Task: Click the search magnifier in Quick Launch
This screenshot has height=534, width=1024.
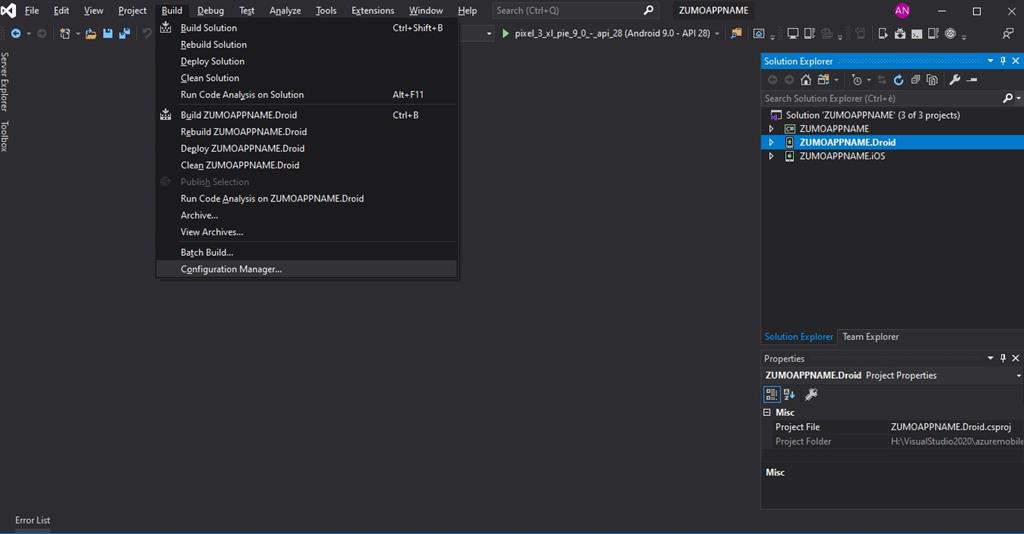Action: coord(648,10)
